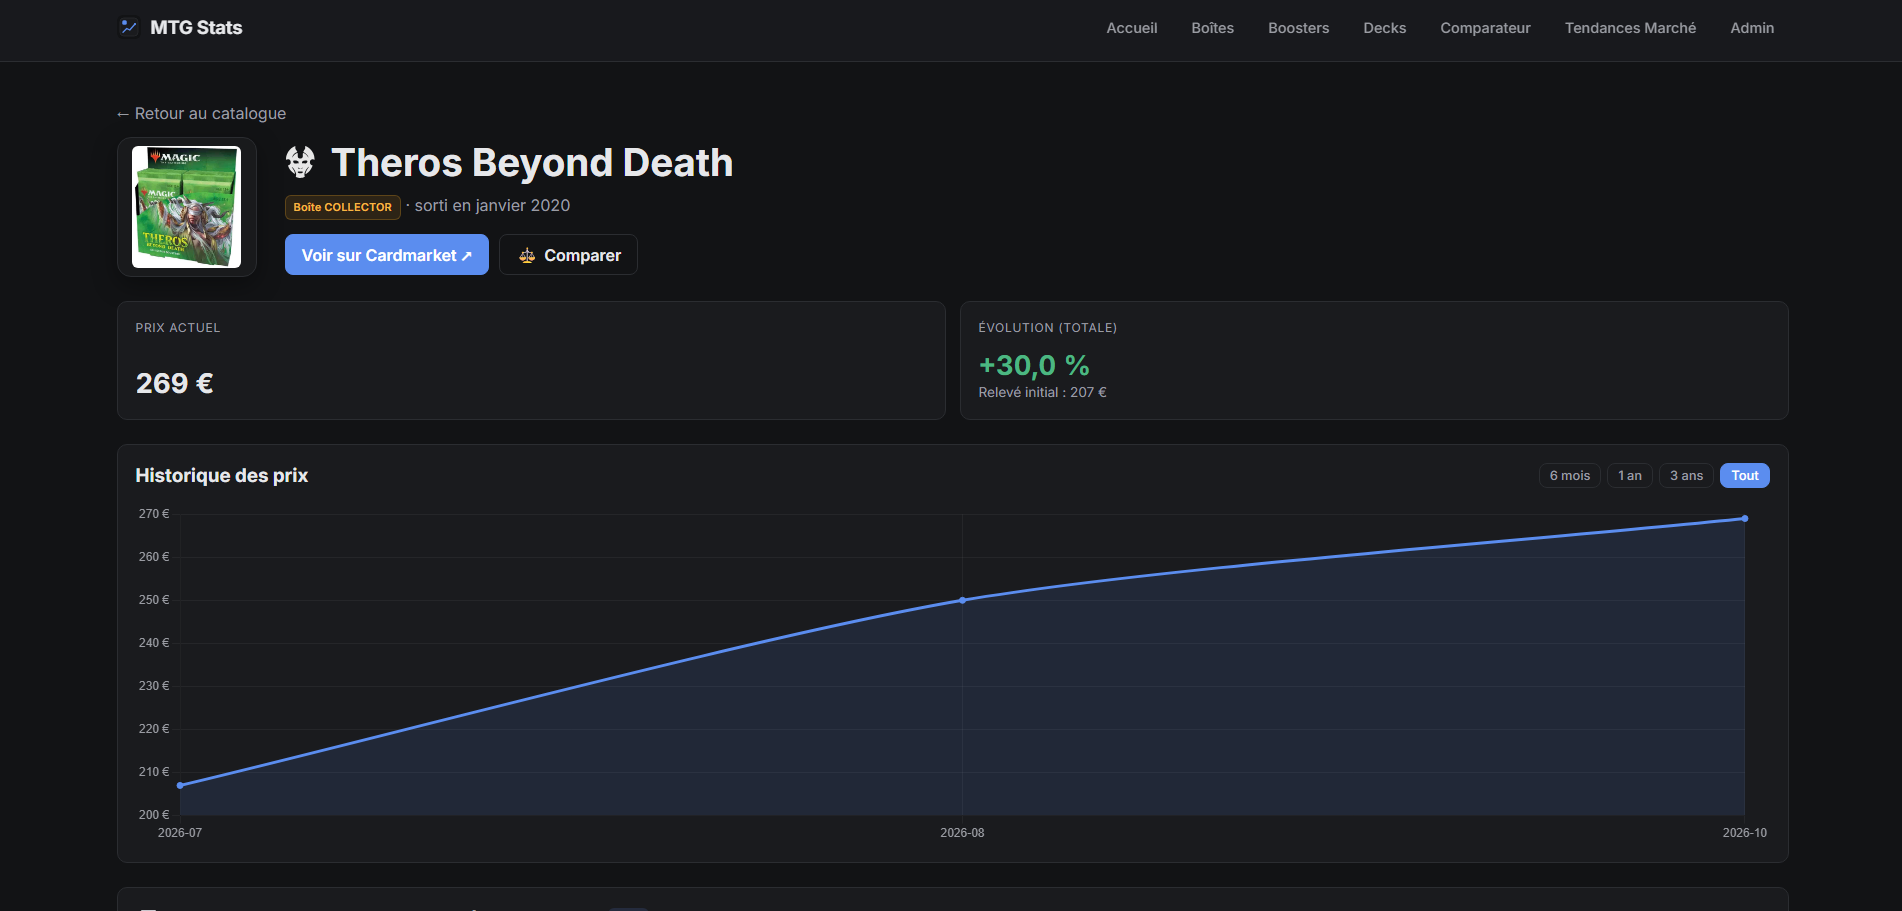Open the Theros Beyond Death box thumbnail
Screen dimensions: 1902x911
[187, 207]
